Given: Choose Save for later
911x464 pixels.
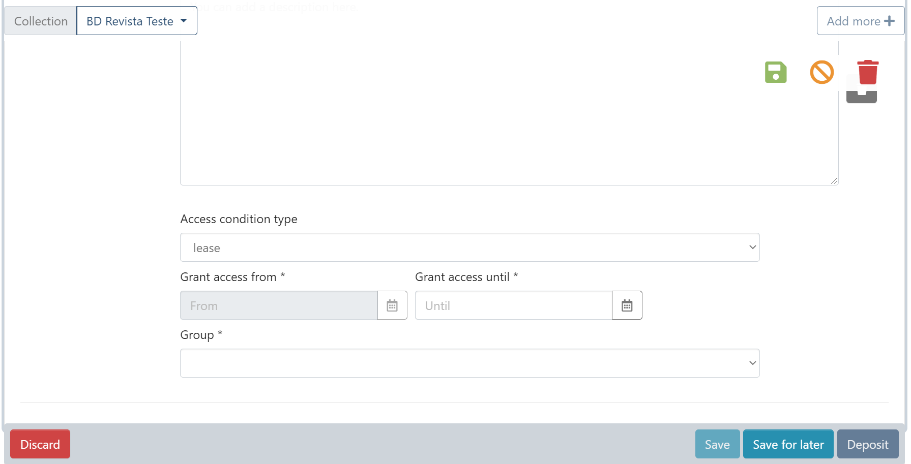Looking at the screenshot, I should pos(788,445).
